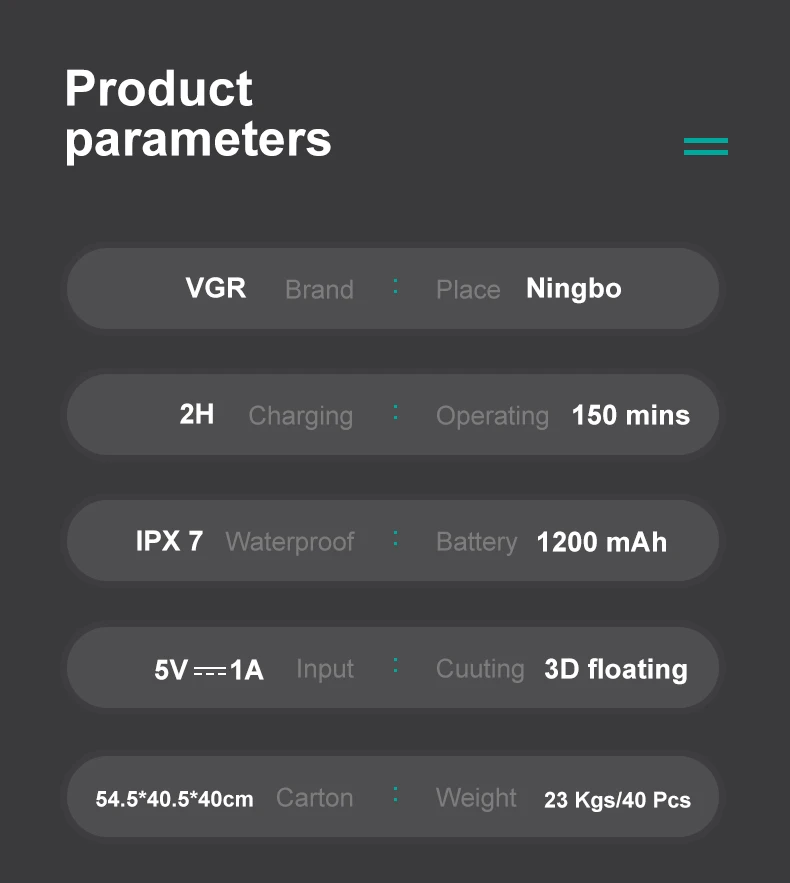Select the VGR brand value
This screenshot has width=790, height=883.
click(x=215, y=288)
